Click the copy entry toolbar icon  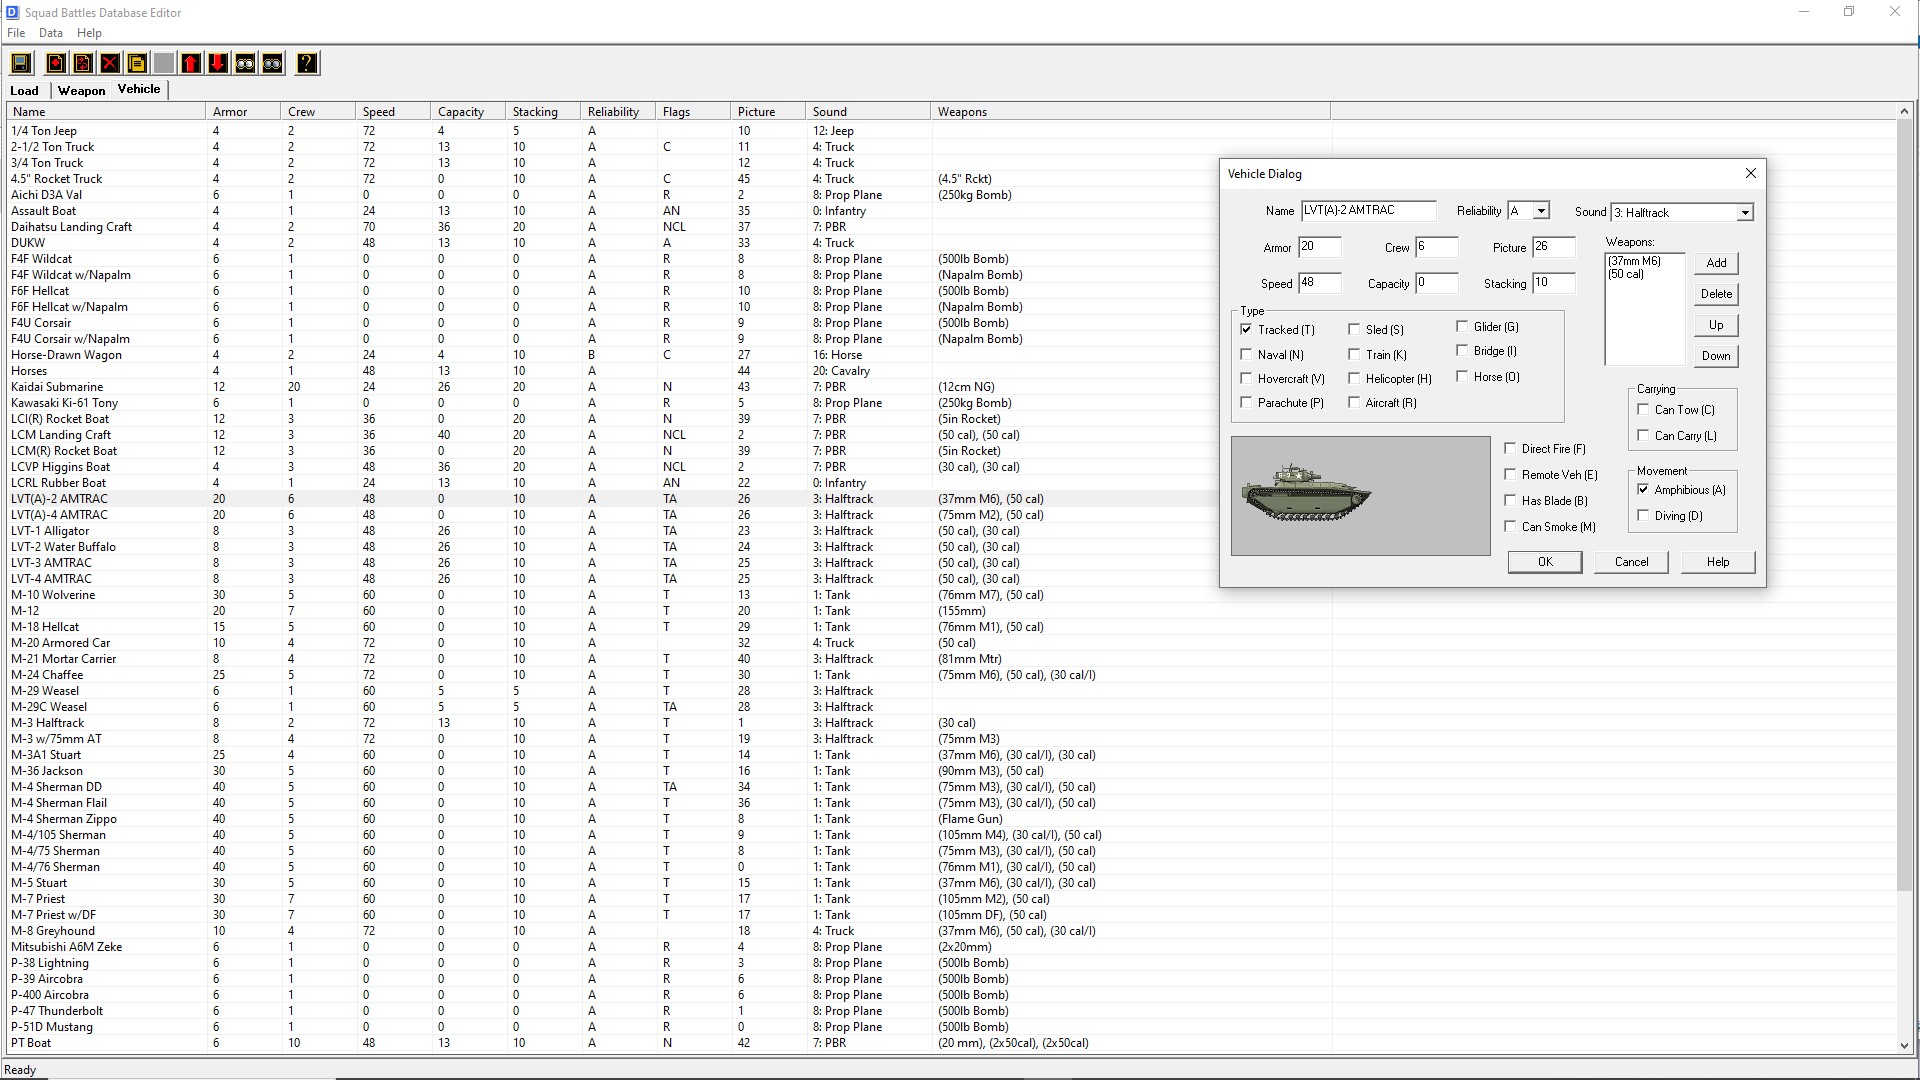[x=137, y=64]
